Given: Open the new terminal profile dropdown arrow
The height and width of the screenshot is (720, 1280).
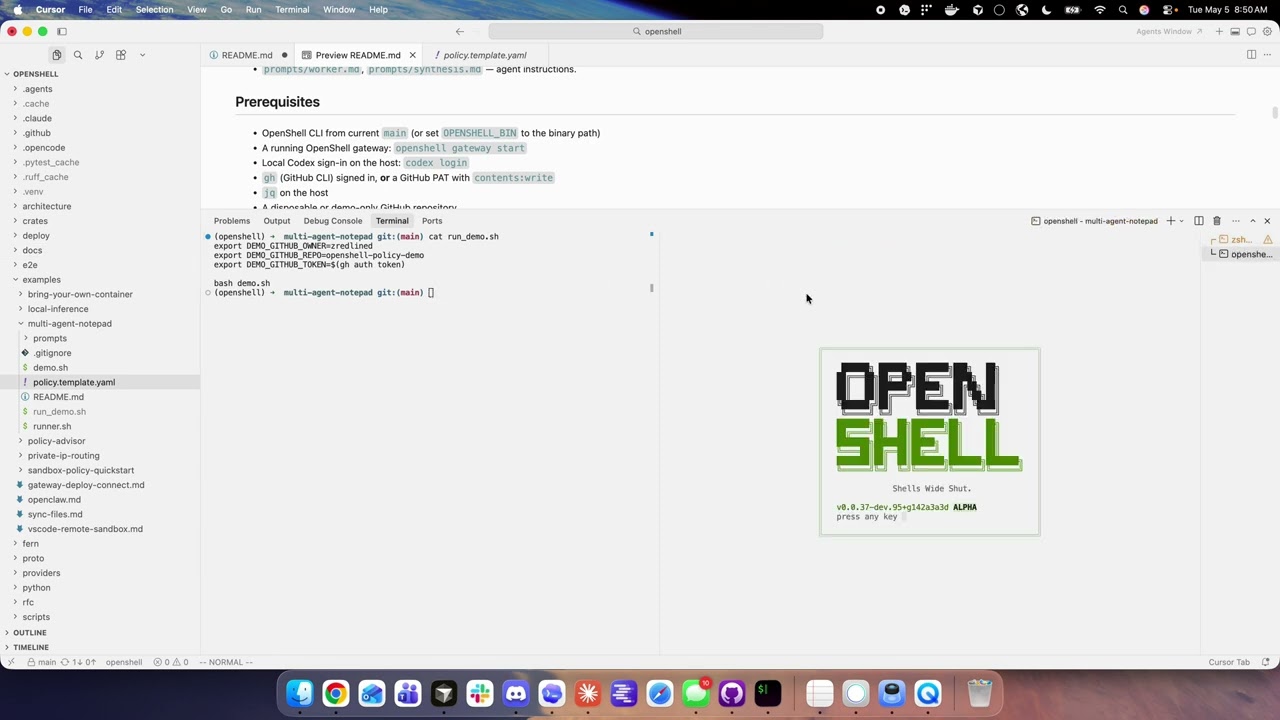Looking at the screenshot, I should (1181, 221).
